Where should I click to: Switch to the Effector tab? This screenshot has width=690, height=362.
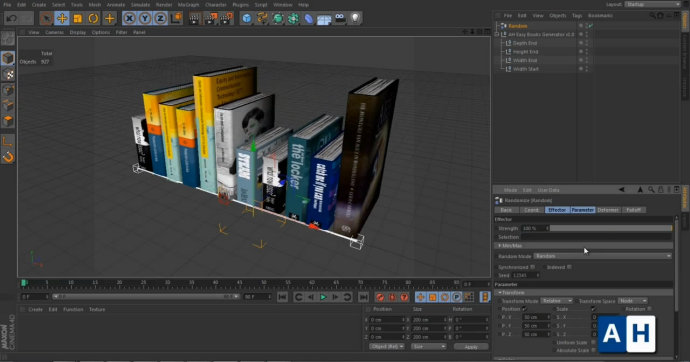point(557,210)
